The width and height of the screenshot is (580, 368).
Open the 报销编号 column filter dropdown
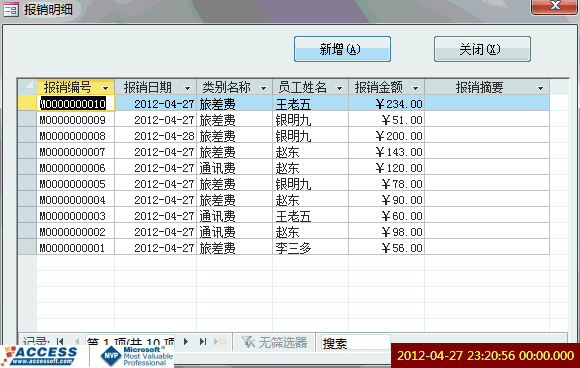pos(105,88)
